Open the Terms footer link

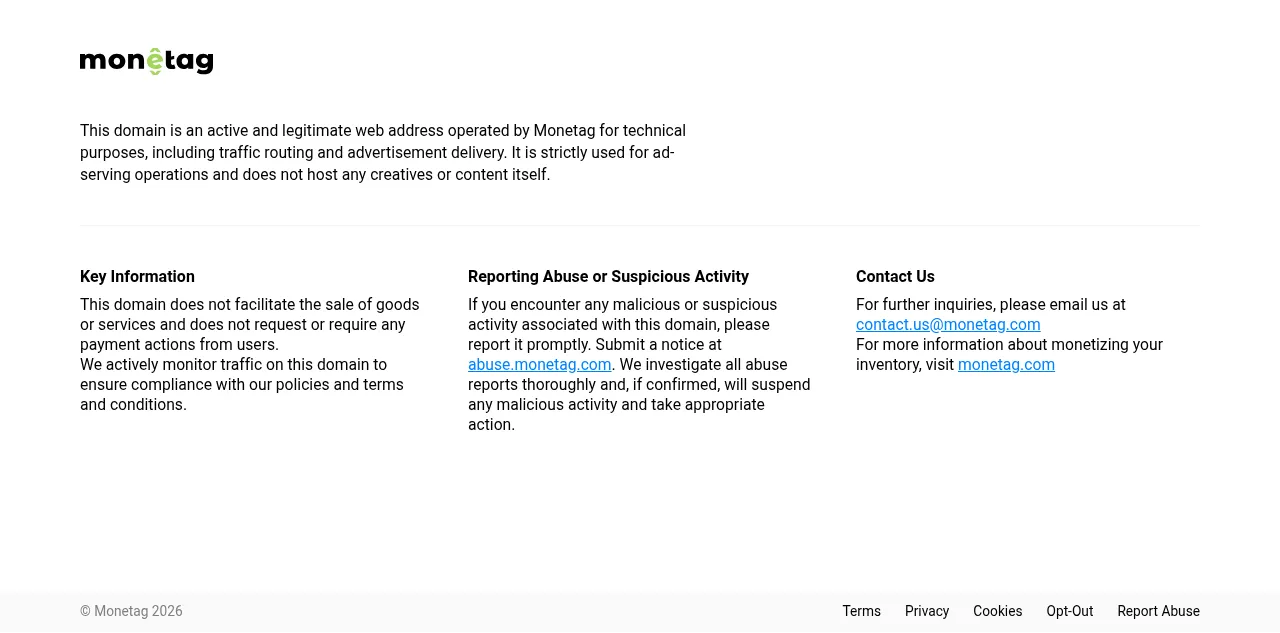click(861, 611)
